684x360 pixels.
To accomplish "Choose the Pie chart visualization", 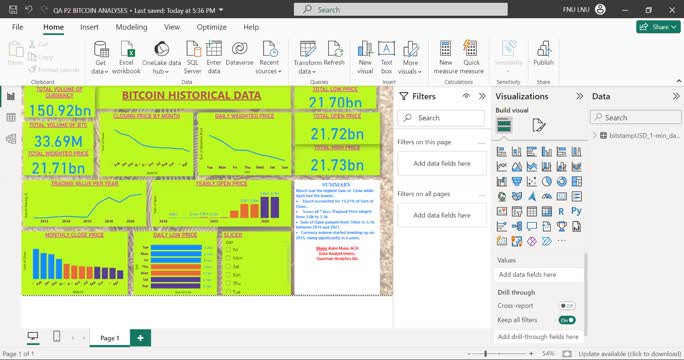I will (547, 182).
